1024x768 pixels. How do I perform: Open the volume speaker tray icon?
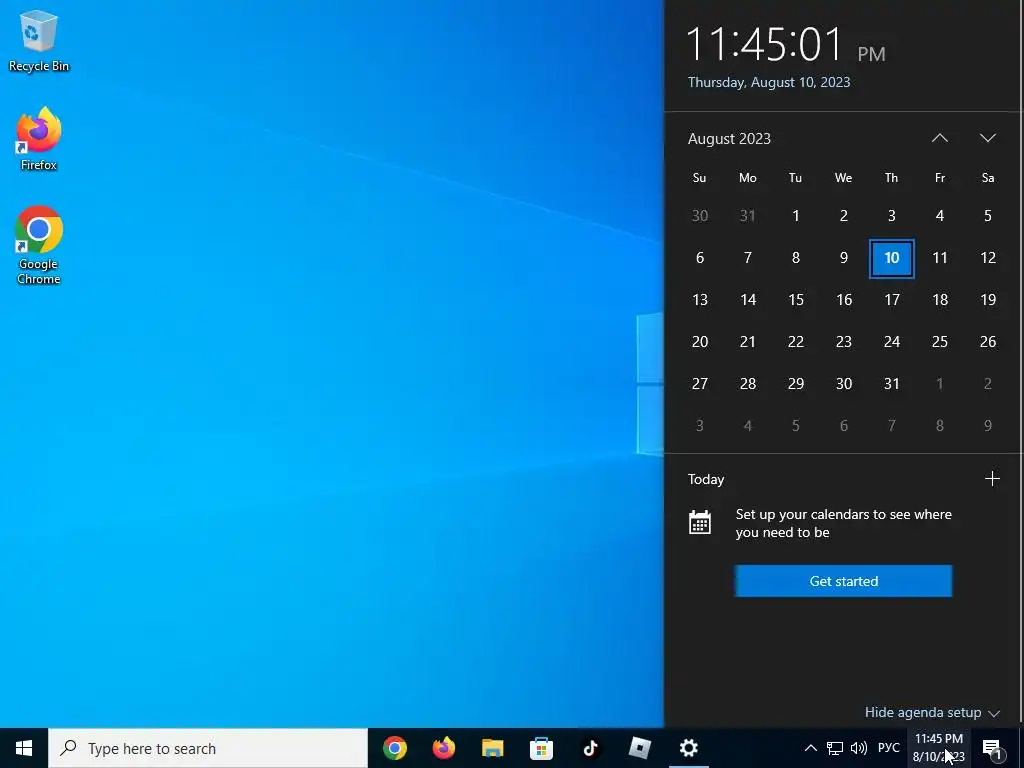859,748
